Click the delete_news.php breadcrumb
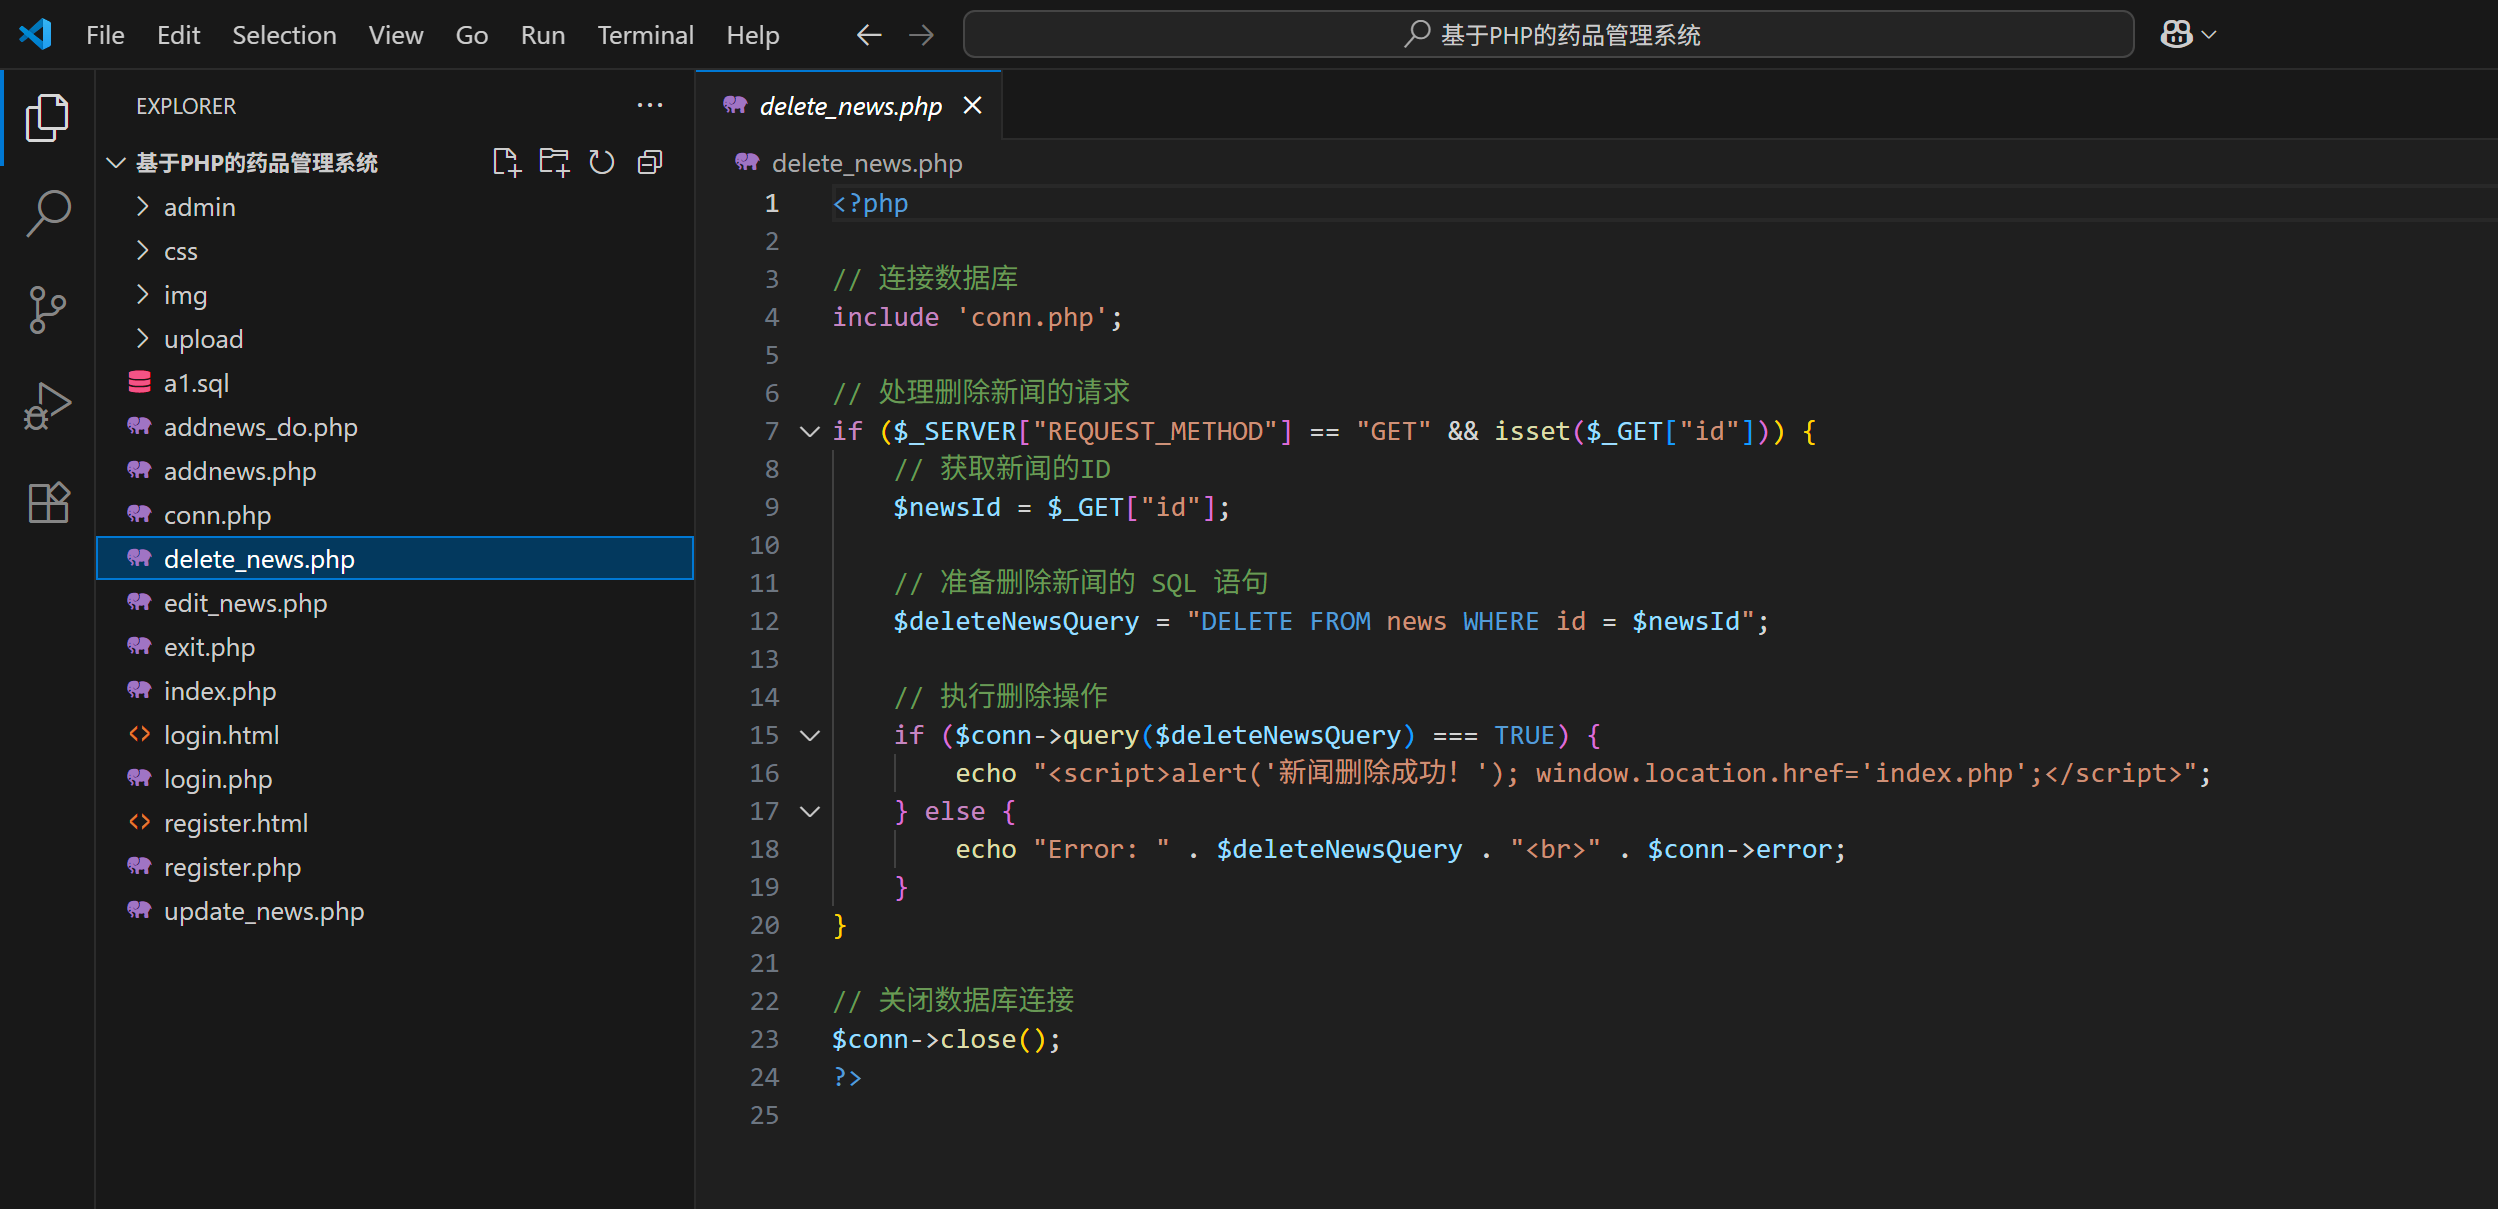 pyautogui.click(x=867, y=163)
